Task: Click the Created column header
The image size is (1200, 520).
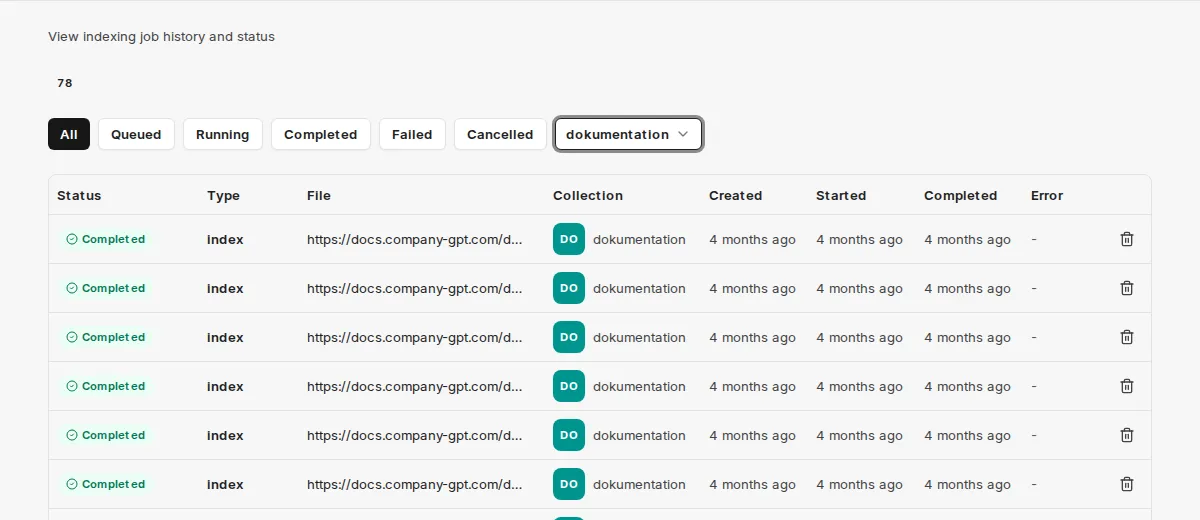Action: (735, 195)
